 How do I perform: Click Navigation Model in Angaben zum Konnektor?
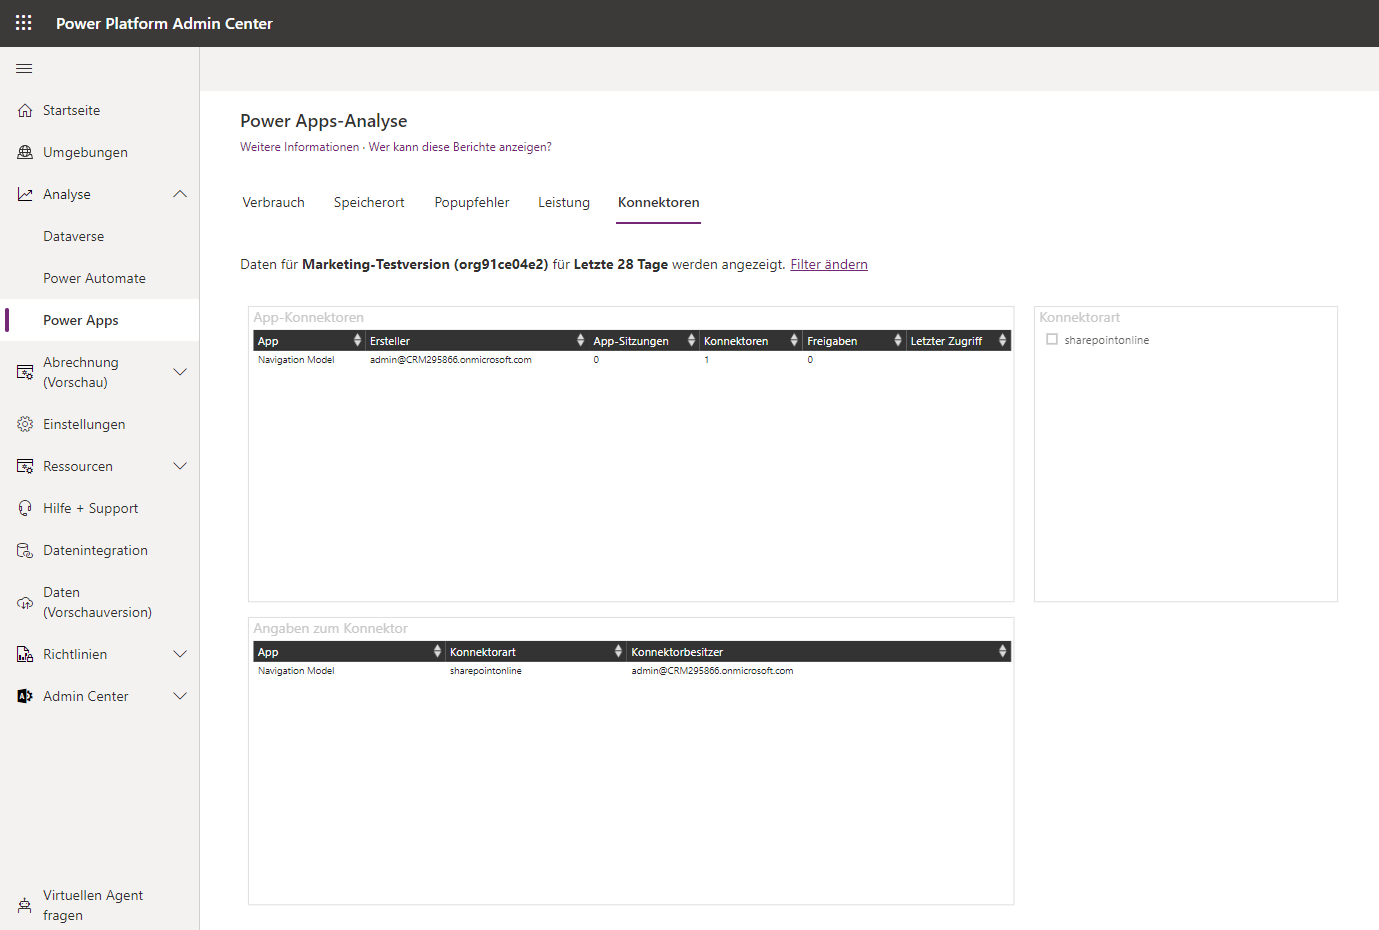click(x=296, y=671)
